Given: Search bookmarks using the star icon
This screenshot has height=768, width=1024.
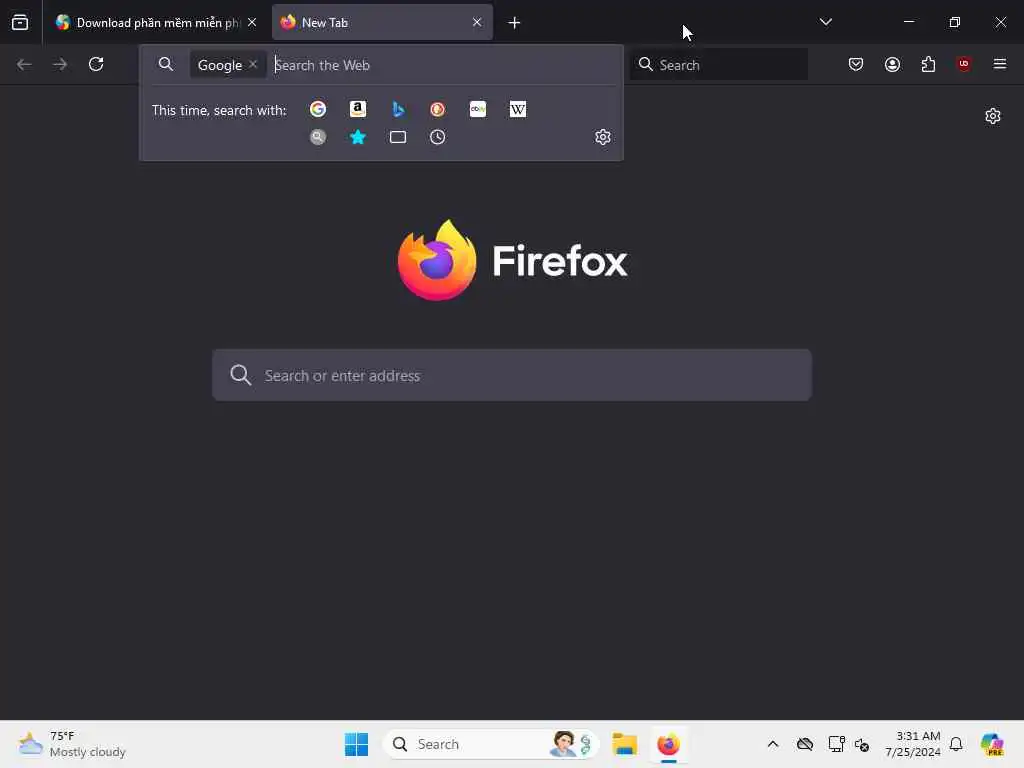Looking at the screenshot, I should click(x=358, y=137).
